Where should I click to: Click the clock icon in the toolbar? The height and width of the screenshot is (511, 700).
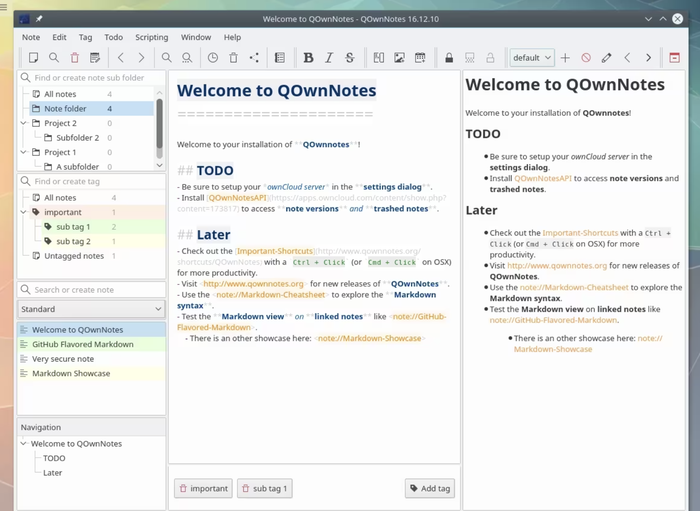tap(212, 58)
